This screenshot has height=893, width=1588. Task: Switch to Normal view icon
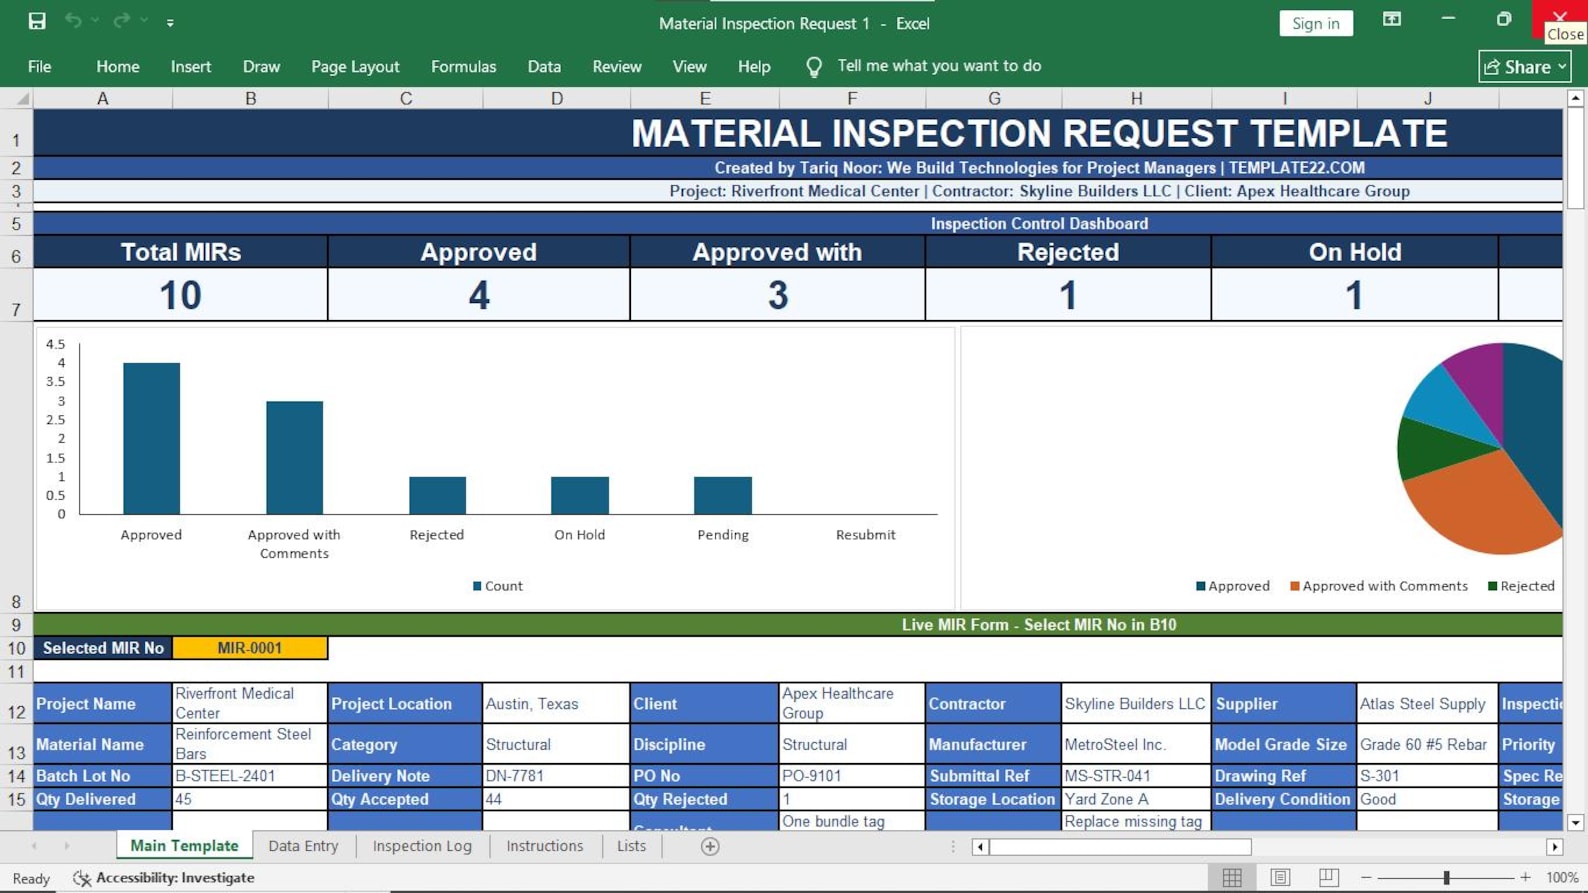1232,878
